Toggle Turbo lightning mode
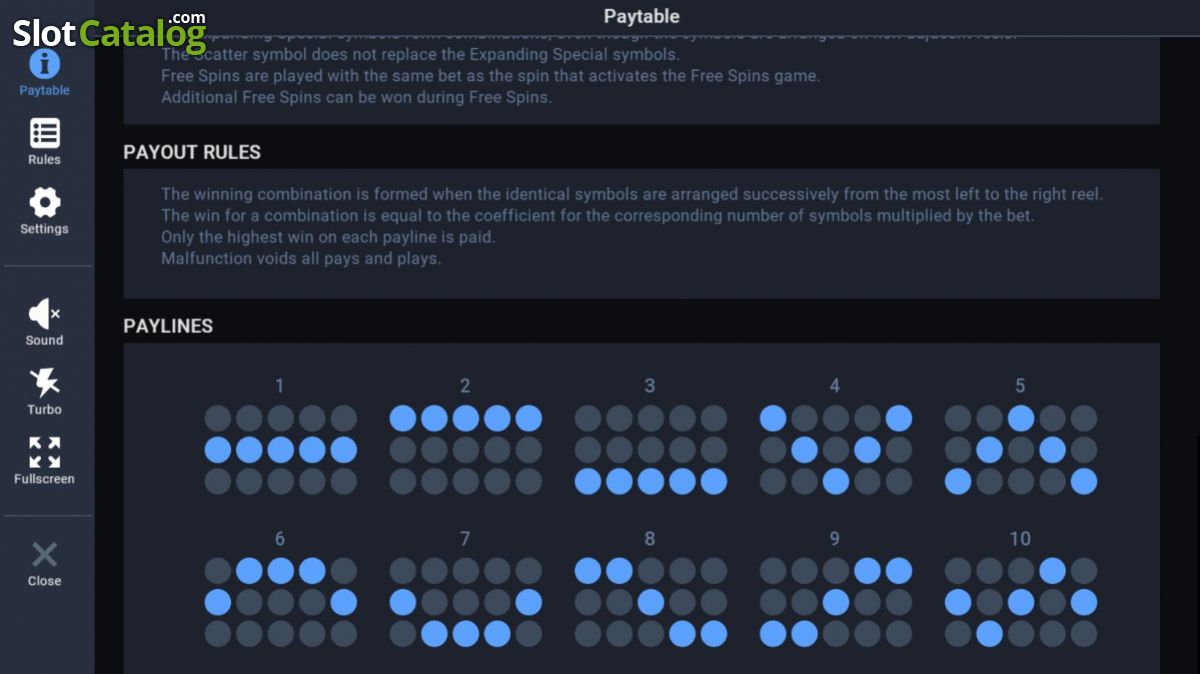 point(44,383)
